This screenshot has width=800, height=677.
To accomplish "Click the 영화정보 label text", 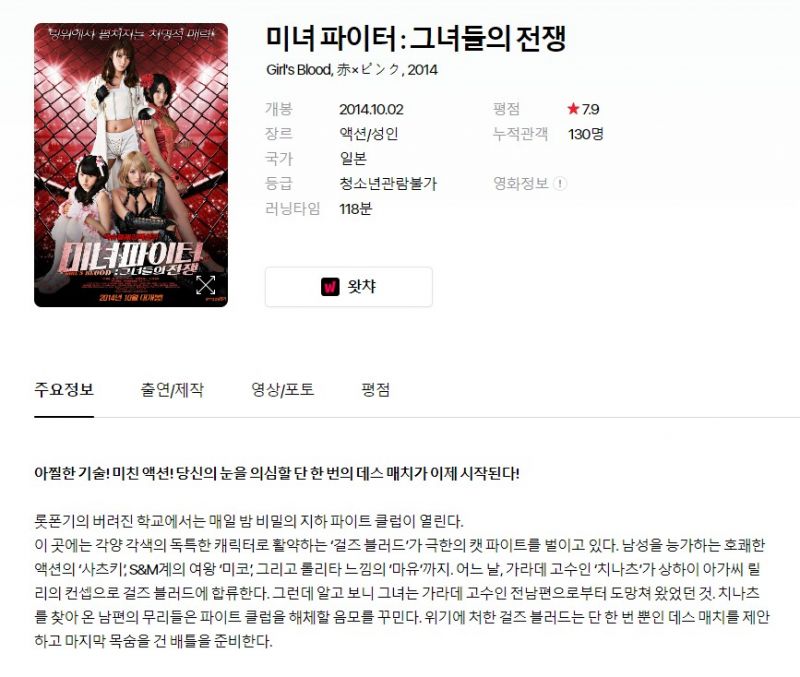I will click(520, 183).
